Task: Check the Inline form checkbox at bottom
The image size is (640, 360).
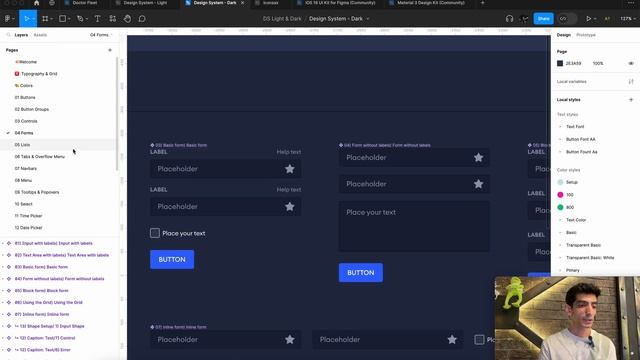Action: (480, 340)
